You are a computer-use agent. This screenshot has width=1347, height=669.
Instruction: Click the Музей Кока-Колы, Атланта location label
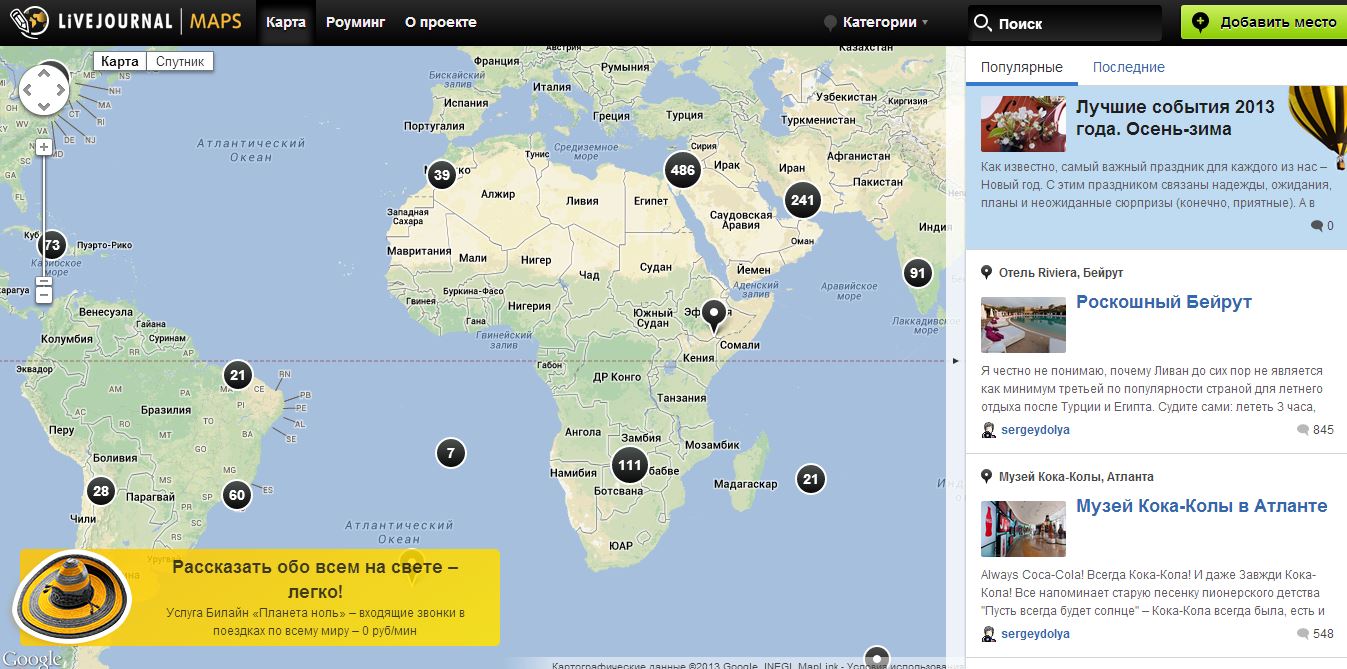[x=1076, y=476]
